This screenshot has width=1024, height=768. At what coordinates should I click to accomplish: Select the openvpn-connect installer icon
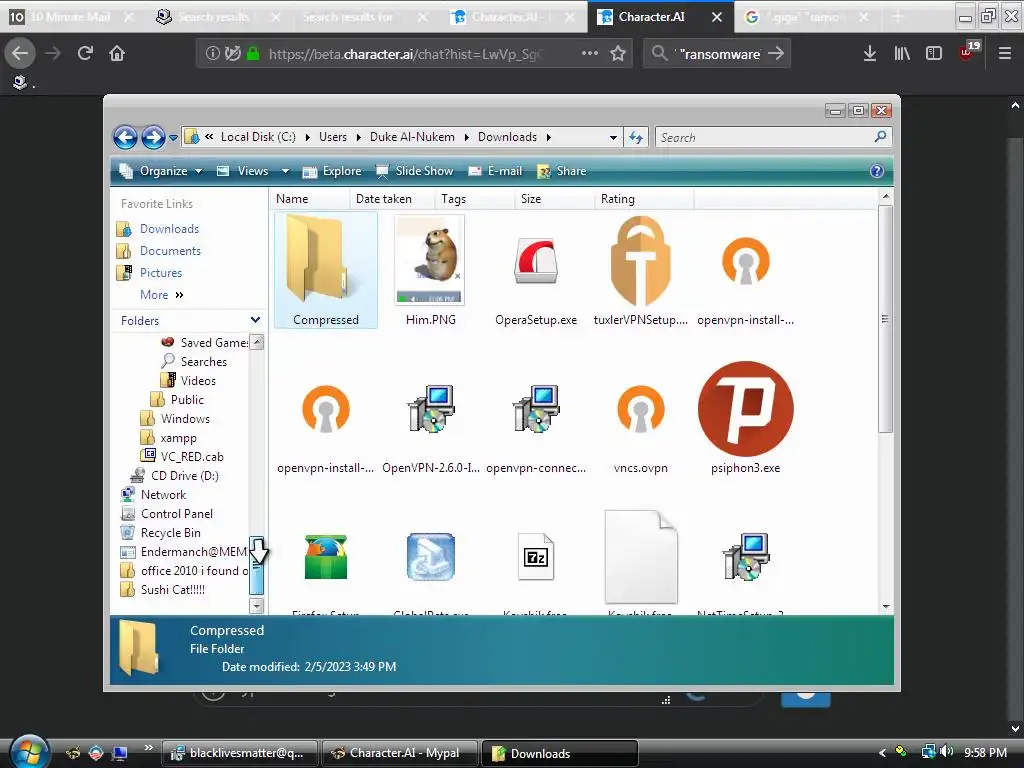click(x=536, y=409)
